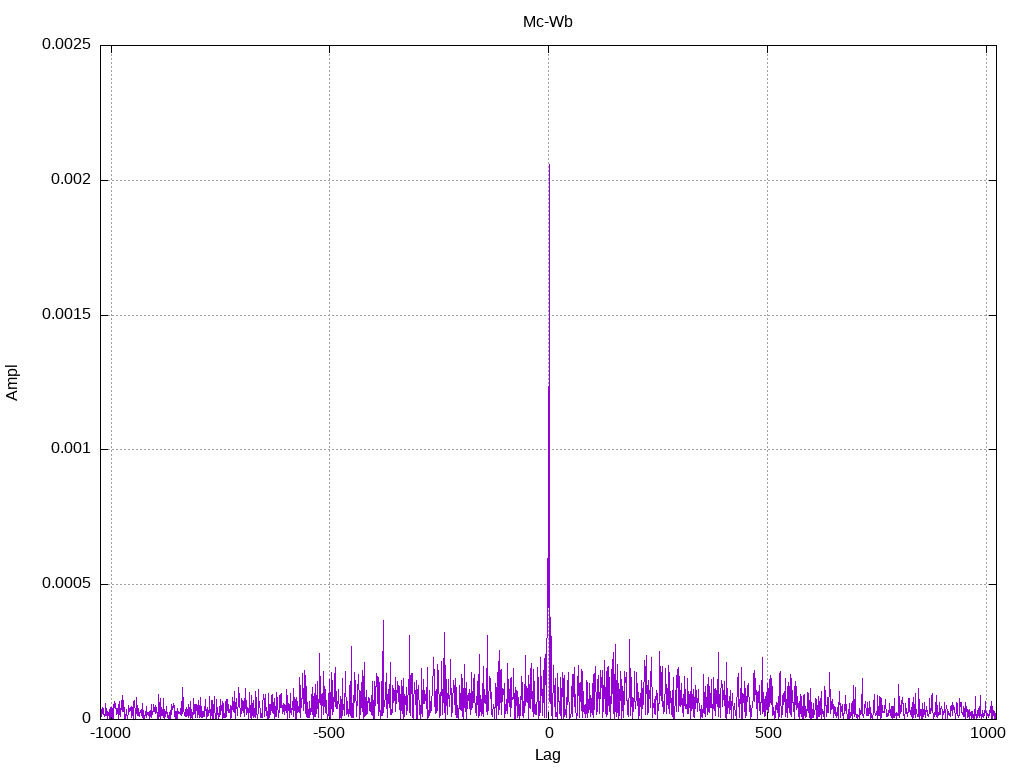Click the 0 x-axis tick label
This screenshot has height=768, width=1024.
[x=548, y=734]
